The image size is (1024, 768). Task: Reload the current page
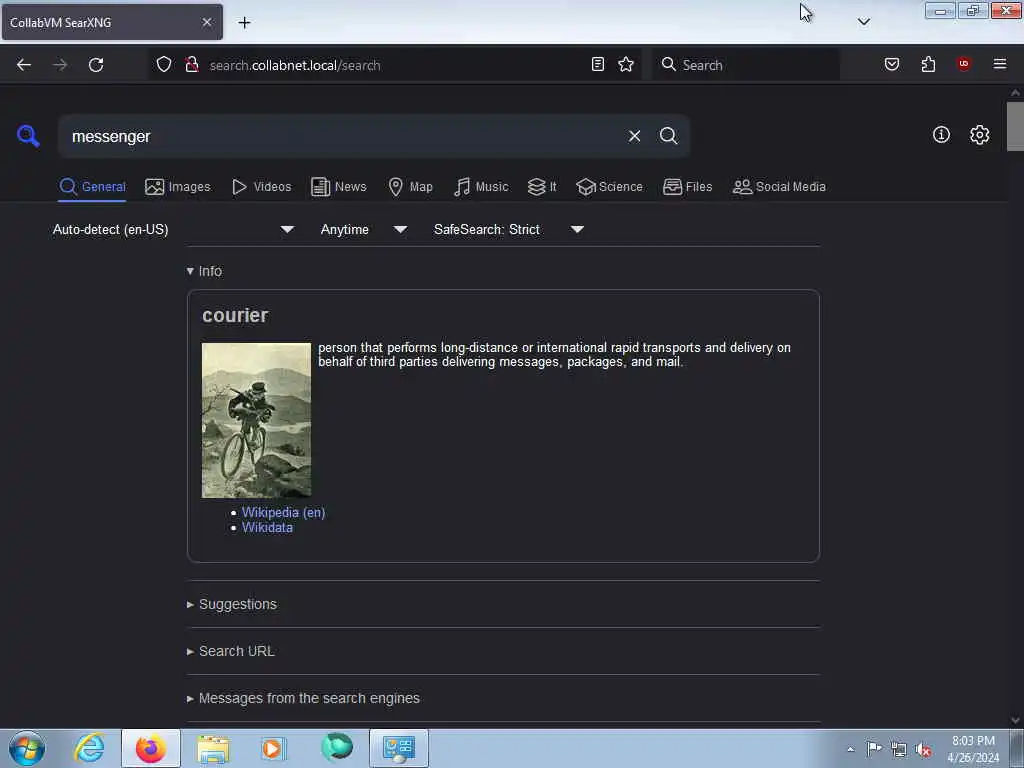click(x=96, y=65)
